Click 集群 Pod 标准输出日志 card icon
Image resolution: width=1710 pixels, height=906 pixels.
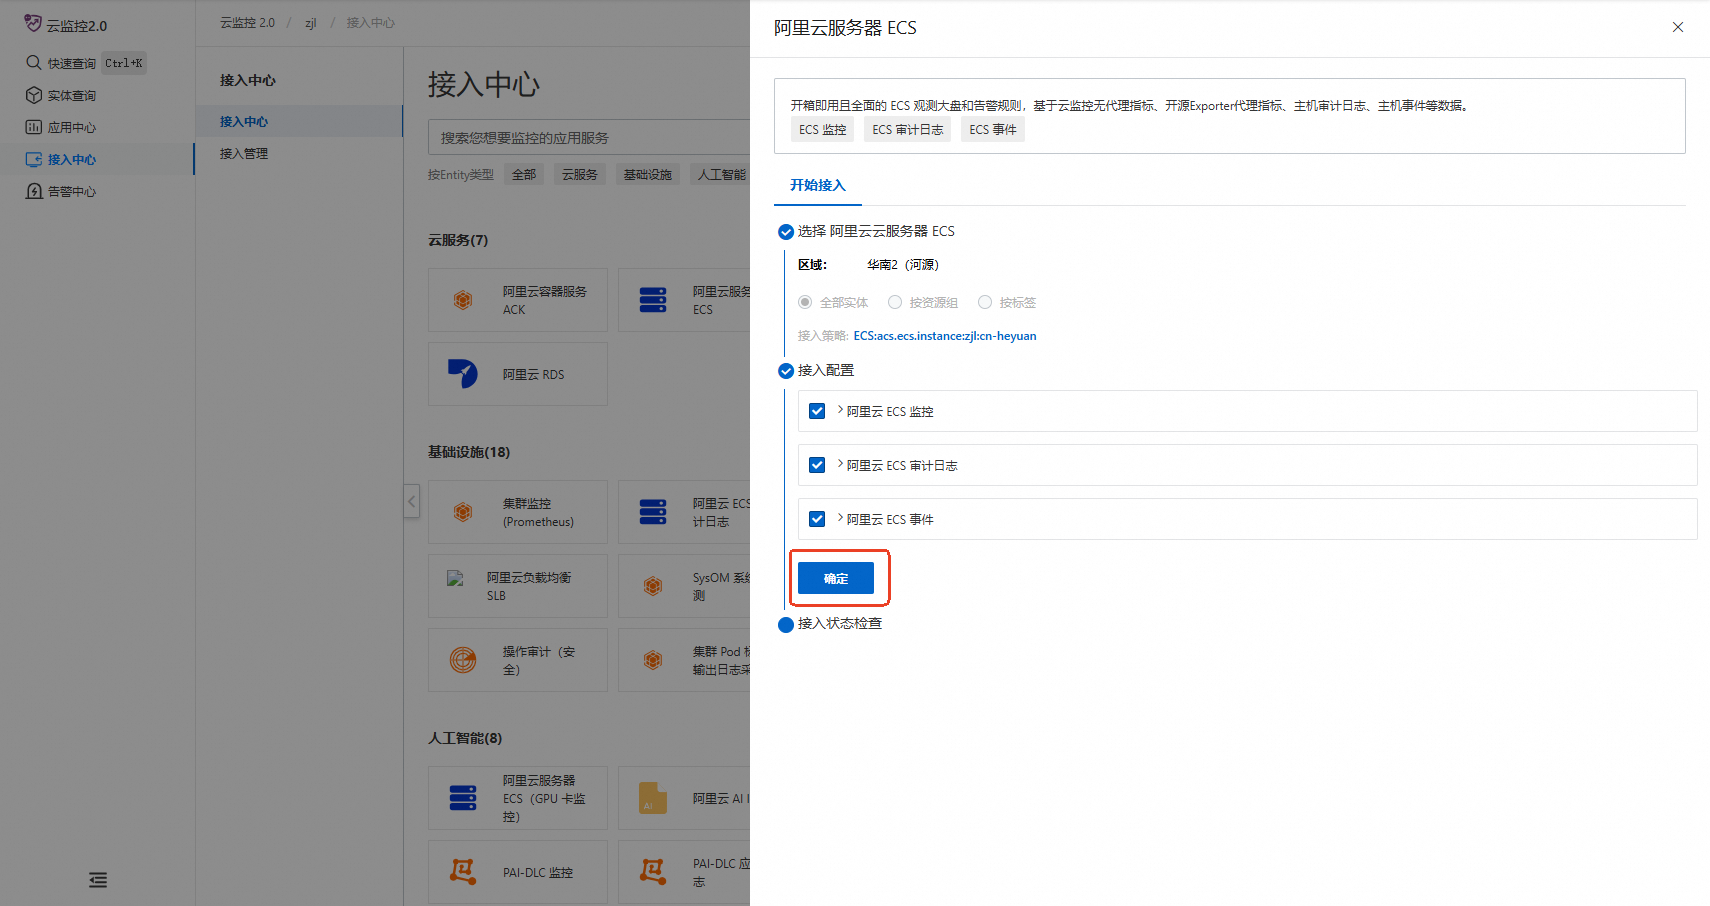click(x=653, y=660)
